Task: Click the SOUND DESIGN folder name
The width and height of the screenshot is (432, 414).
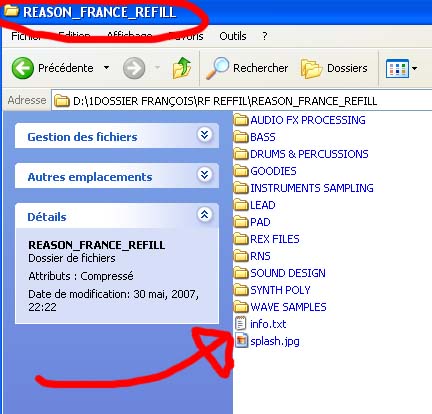Action: [x=288, y=273]
